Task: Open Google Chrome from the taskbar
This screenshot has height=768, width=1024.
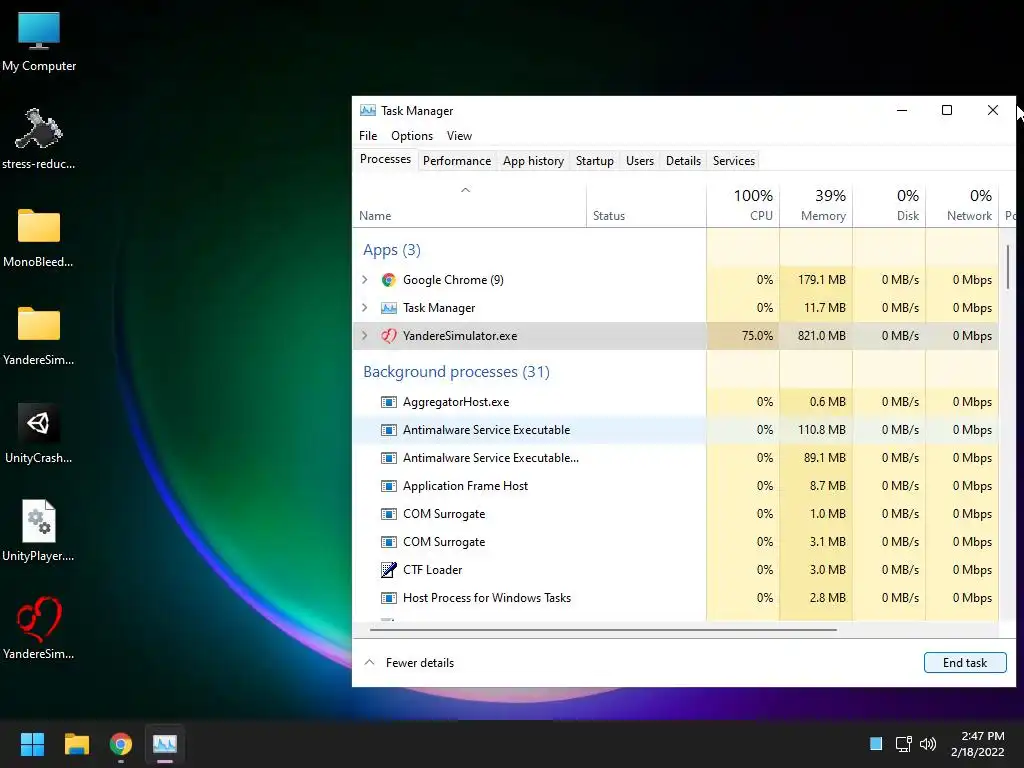Action: [x=121, y=744]
